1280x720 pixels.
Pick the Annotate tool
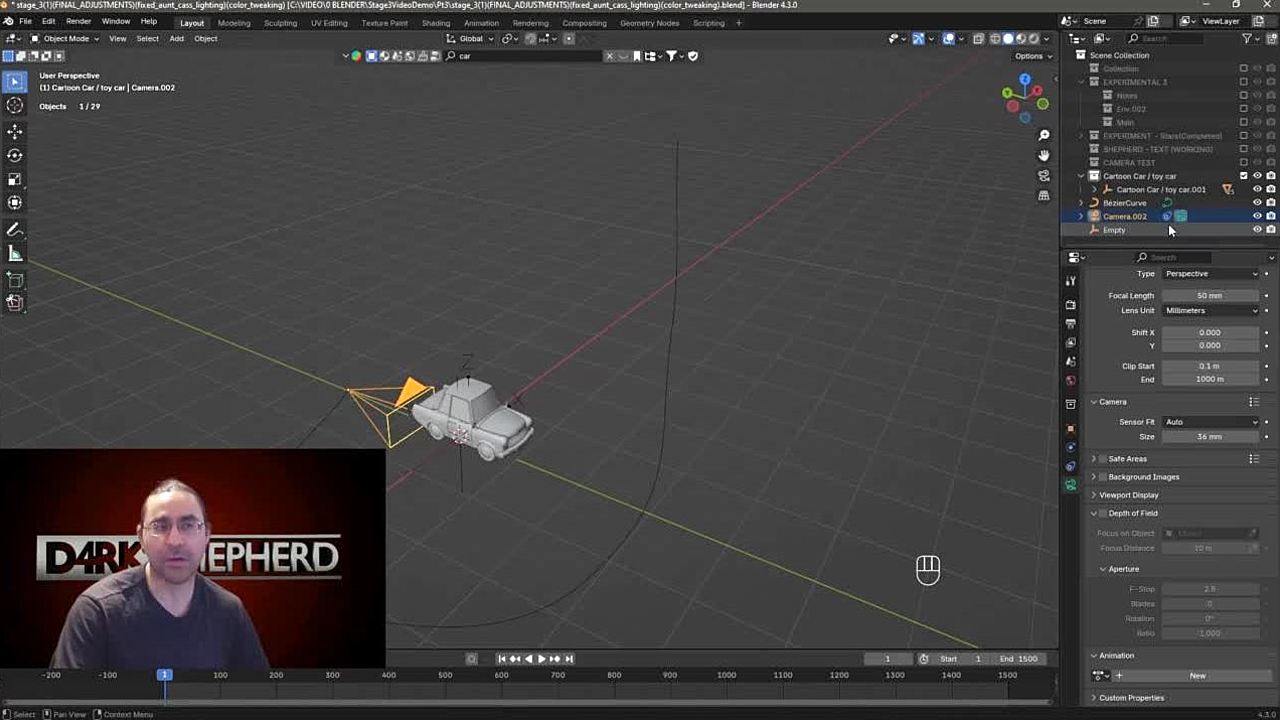click(15, 230)
